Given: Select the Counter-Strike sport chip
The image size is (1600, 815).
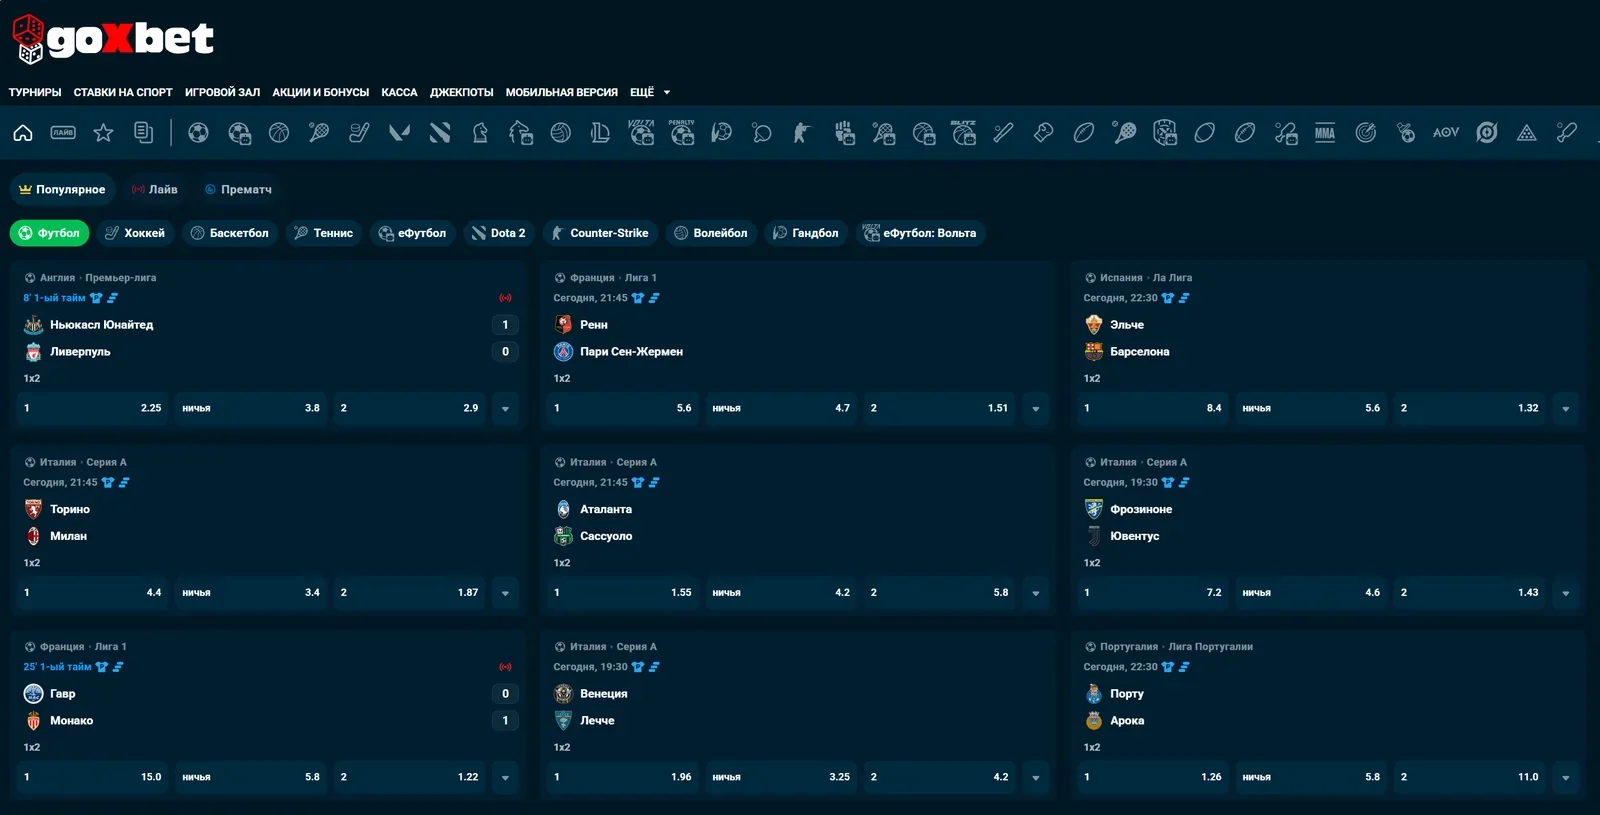Looking at the screenshot, I should pos(600,233).
